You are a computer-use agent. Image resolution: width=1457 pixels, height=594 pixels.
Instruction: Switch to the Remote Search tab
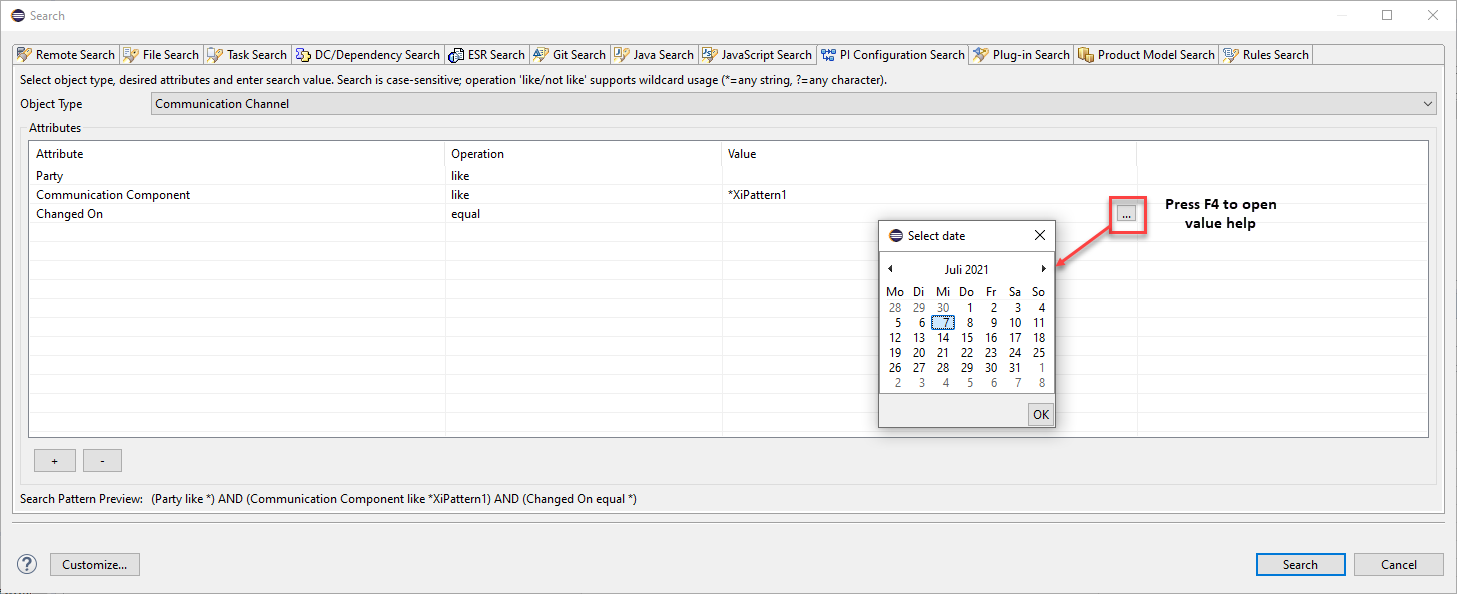65,54
